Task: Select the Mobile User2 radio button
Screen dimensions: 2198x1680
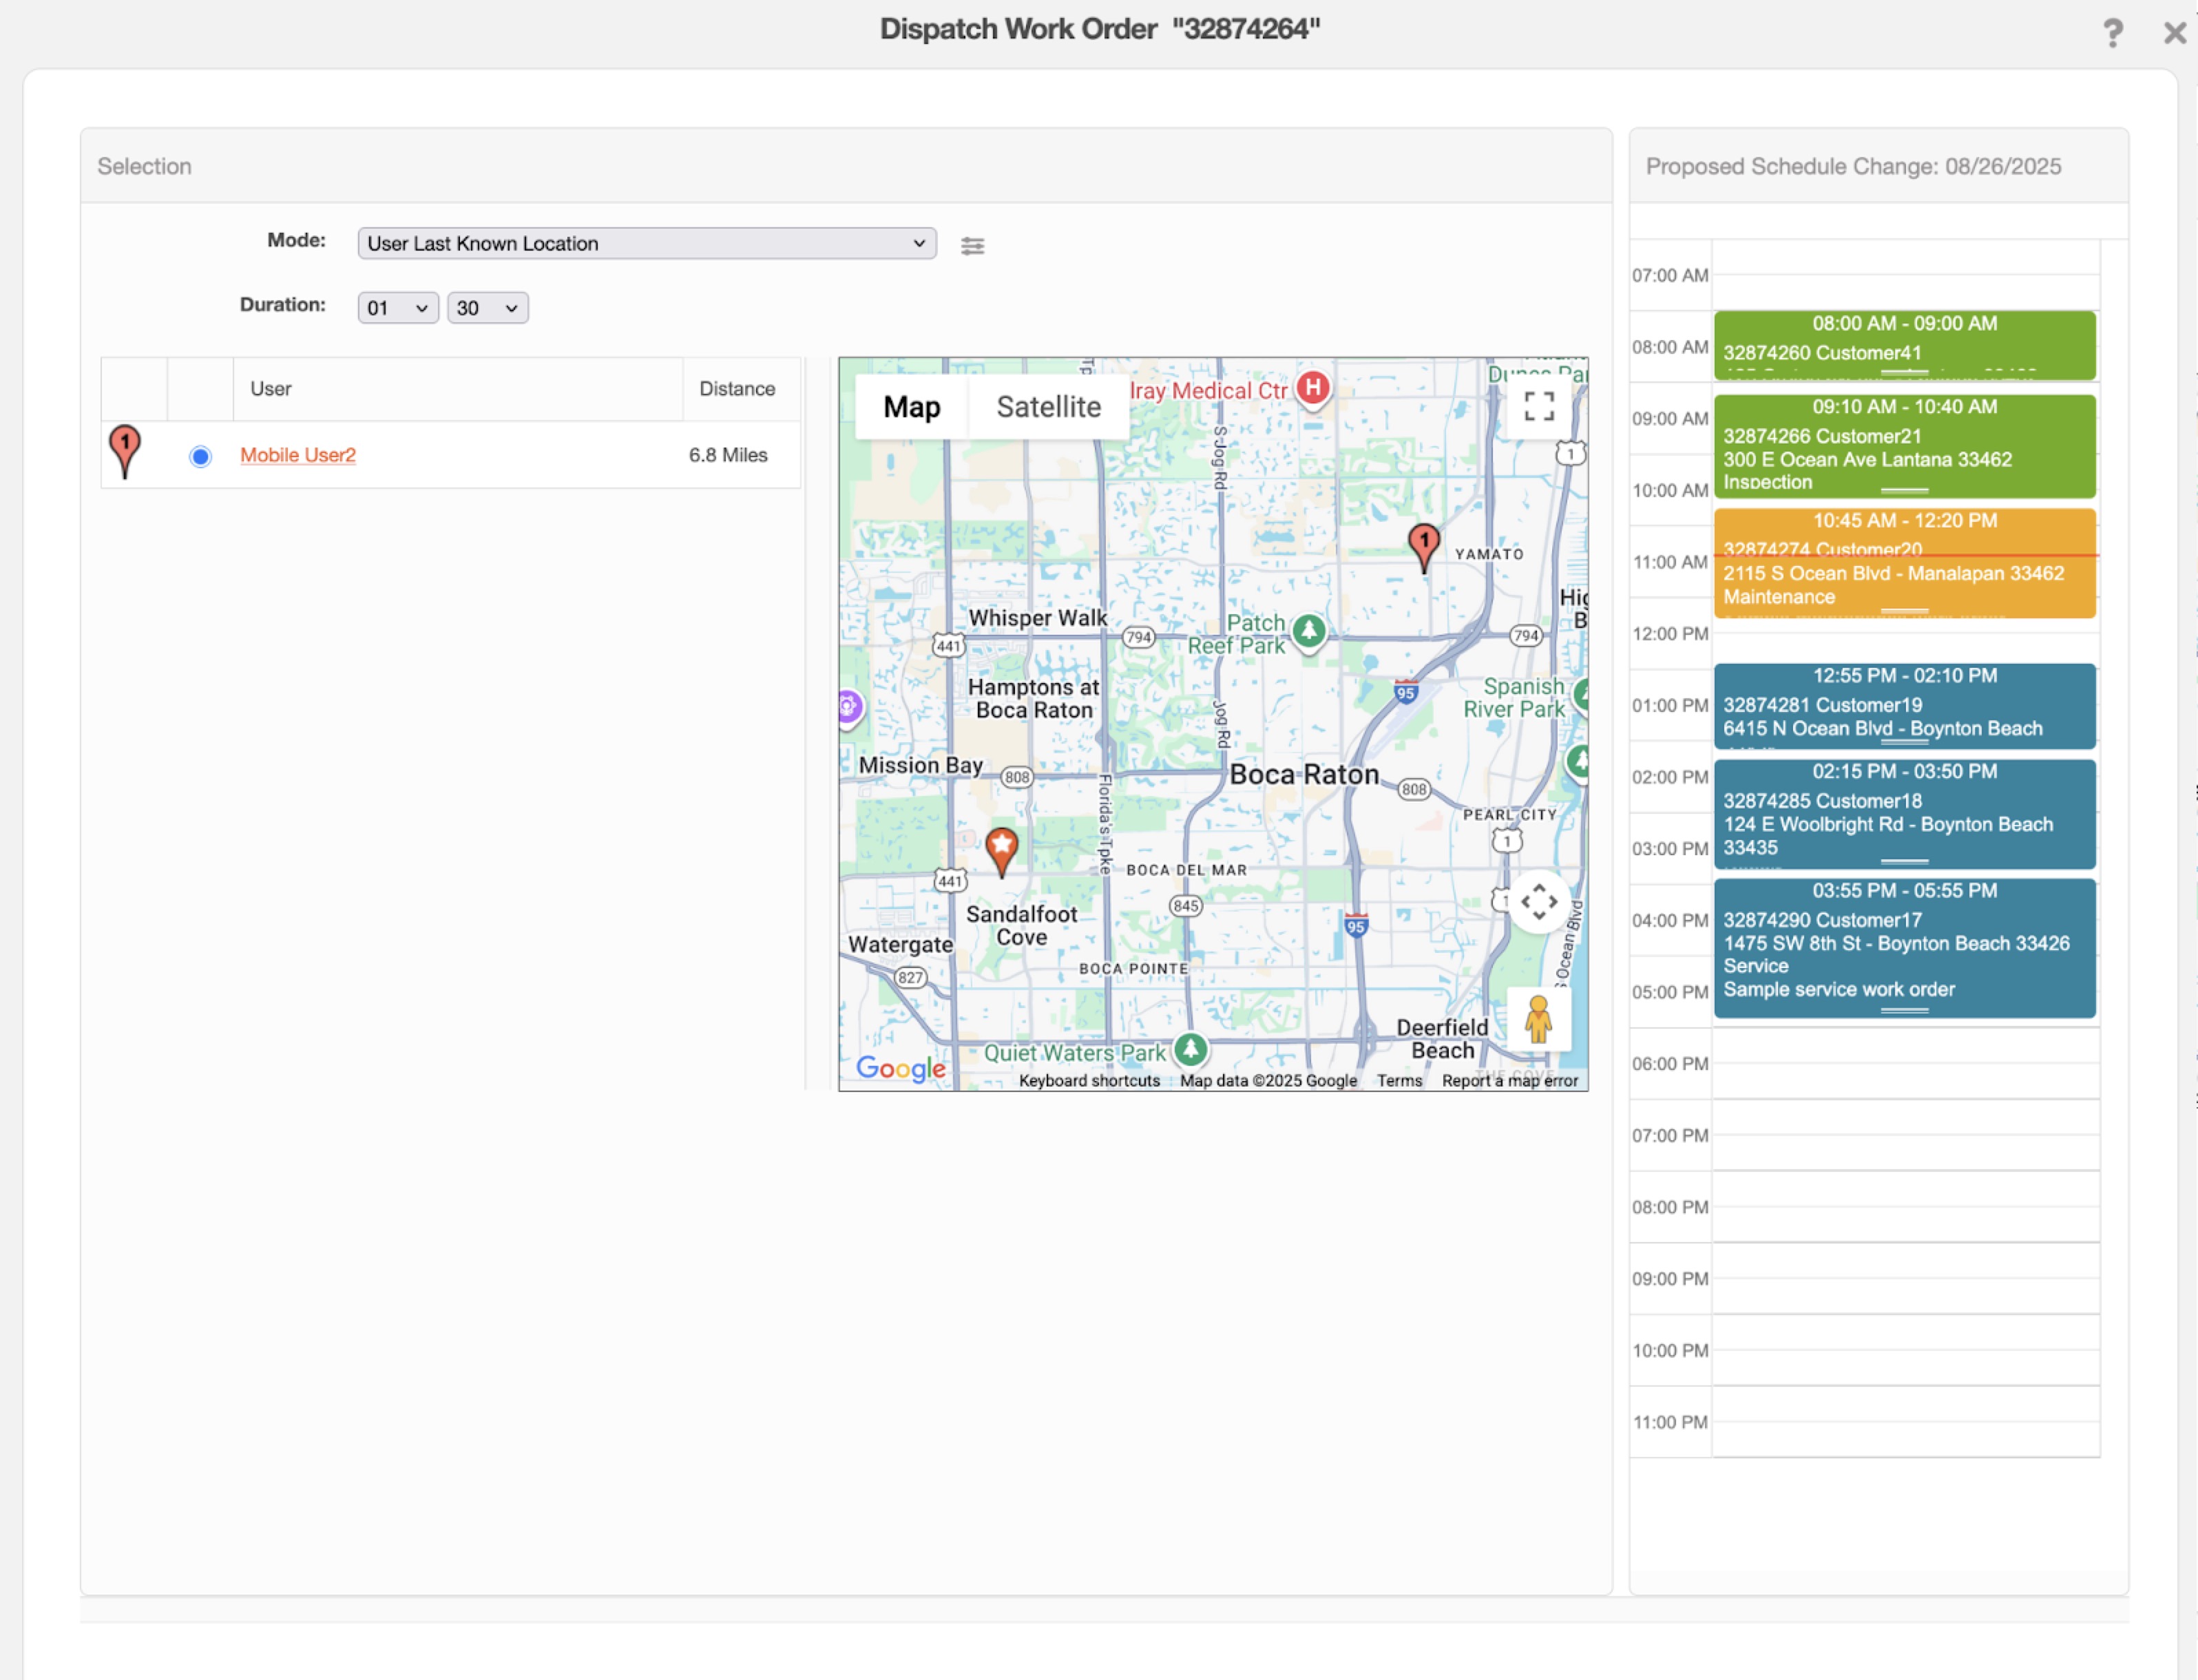Action: pyautogui.click(x=200, y=456)
